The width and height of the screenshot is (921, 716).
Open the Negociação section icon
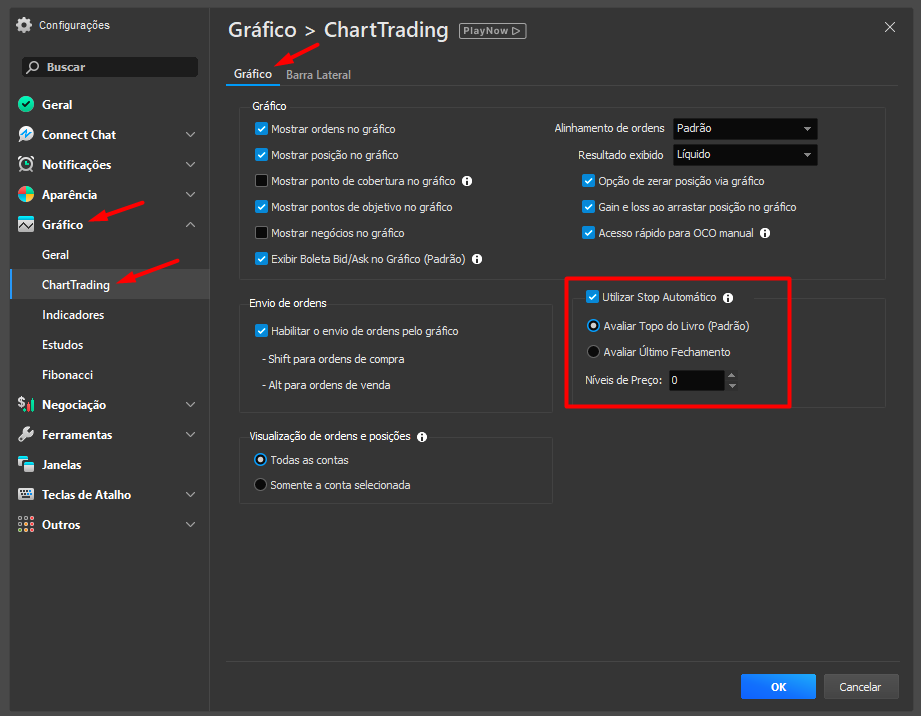point(26,405)
